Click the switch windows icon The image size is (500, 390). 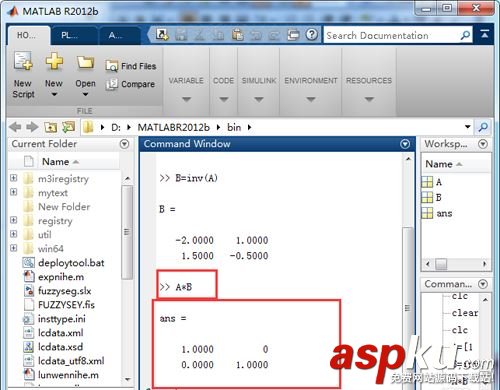tap(293, 35)
